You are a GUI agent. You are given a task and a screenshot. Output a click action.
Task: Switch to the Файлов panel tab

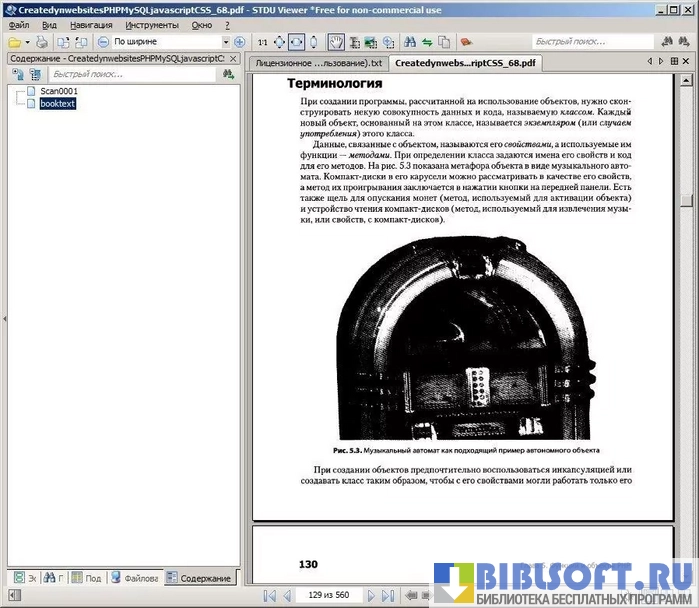135,578
